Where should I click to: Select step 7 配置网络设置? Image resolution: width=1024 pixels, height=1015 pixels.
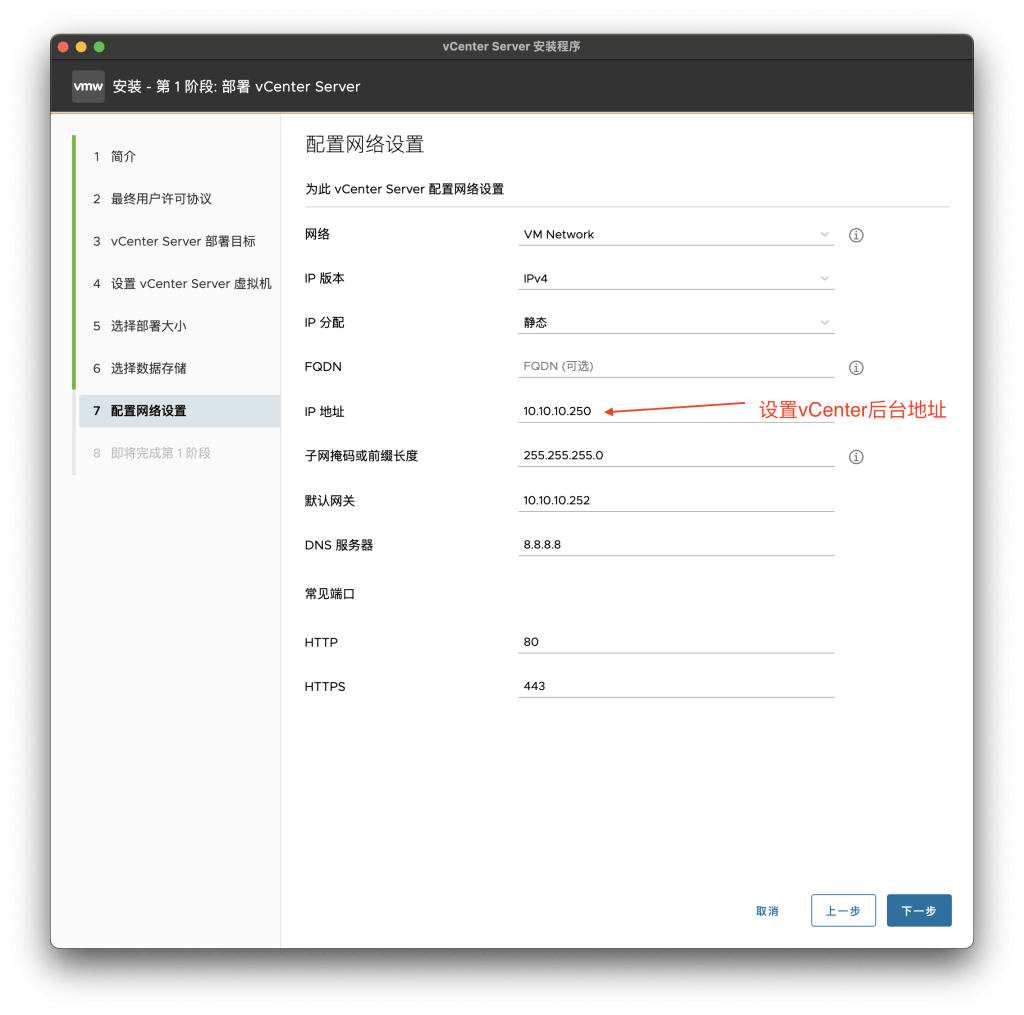tap(180, 411)
